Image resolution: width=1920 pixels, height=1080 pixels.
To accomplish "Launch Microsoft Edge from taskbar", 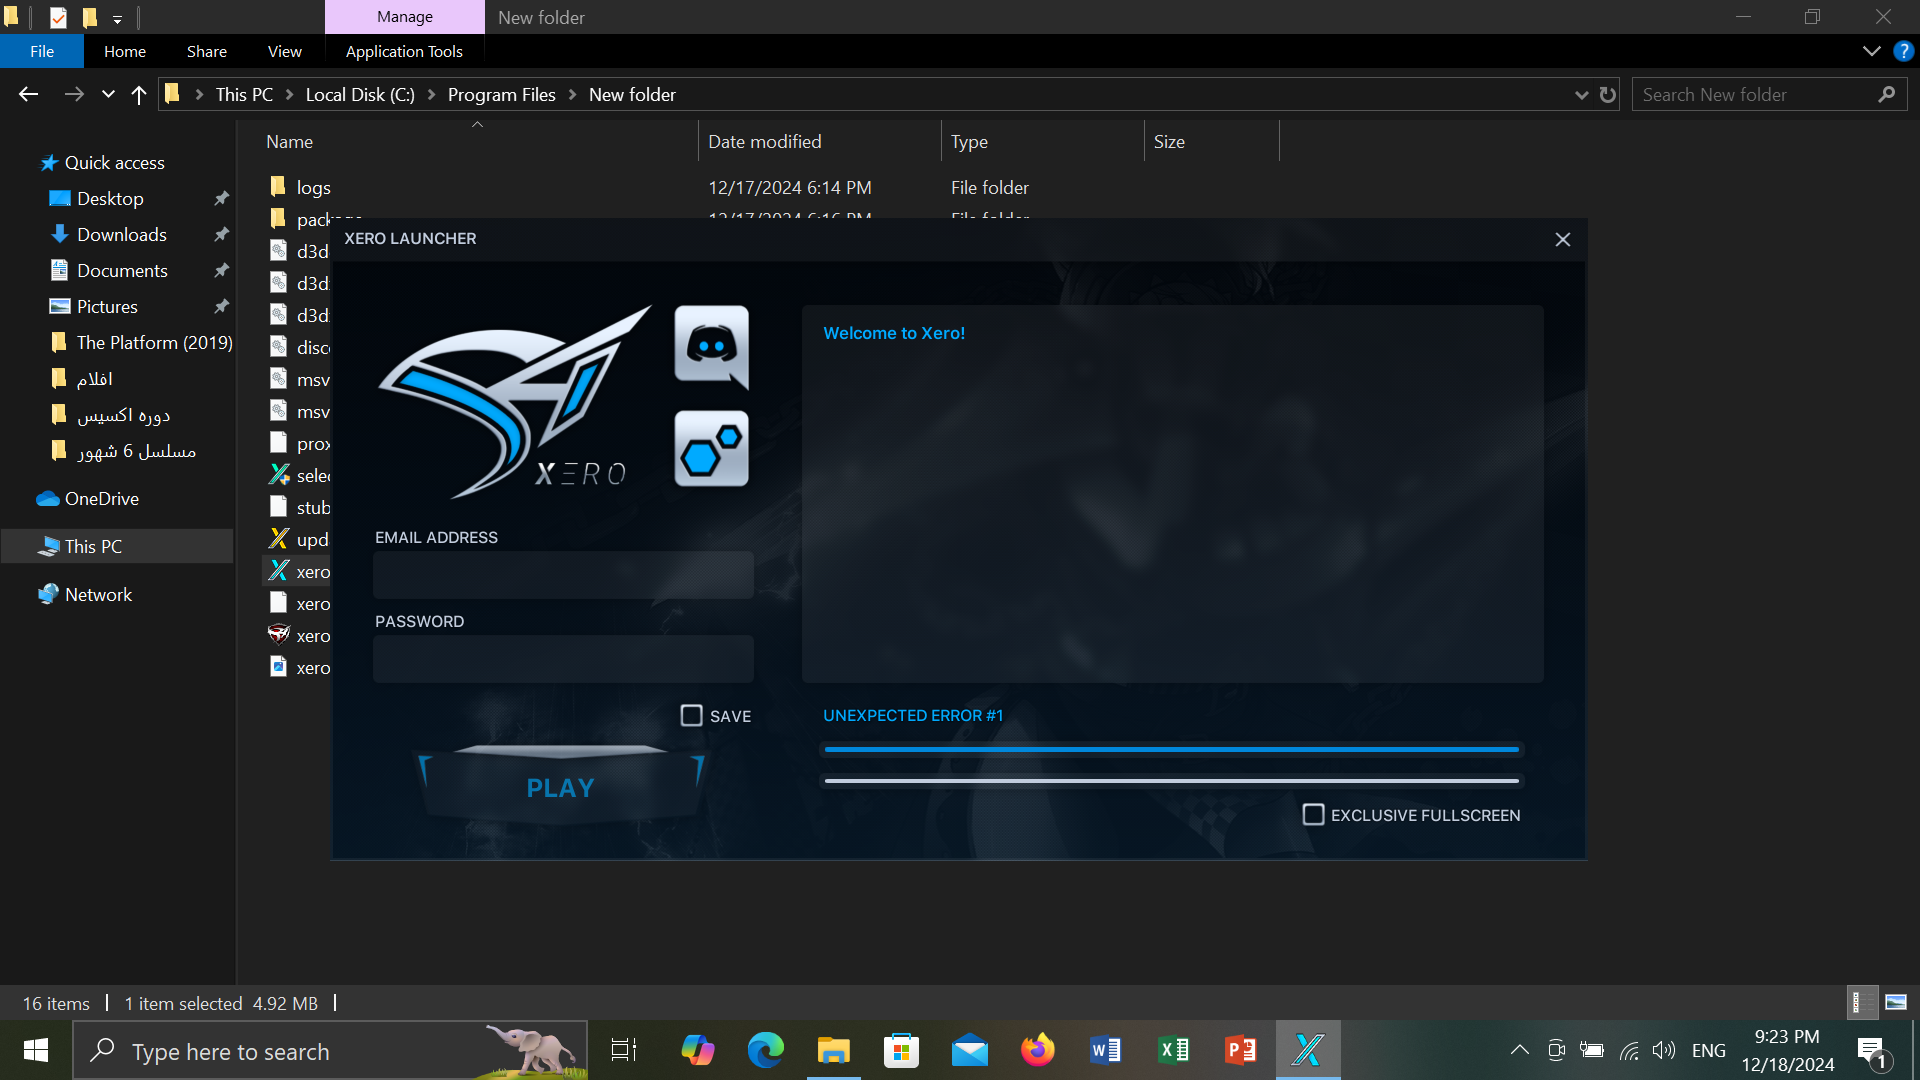I will 766,1050.
